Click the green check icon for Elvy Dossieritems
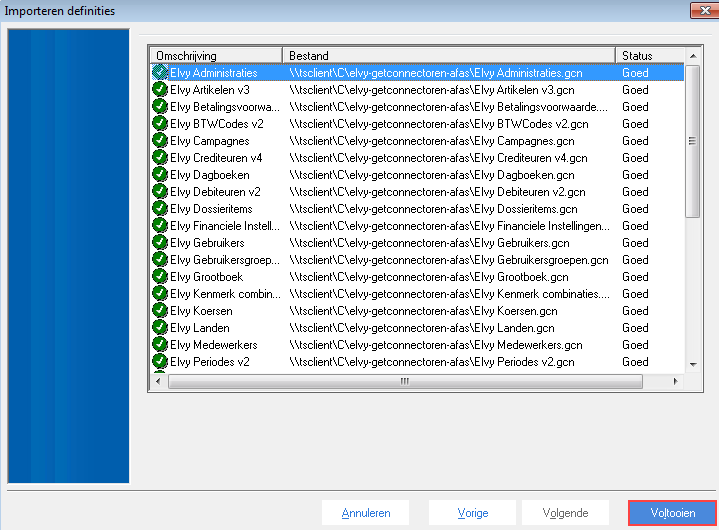 pyautogui.click(x=160, y=208)
